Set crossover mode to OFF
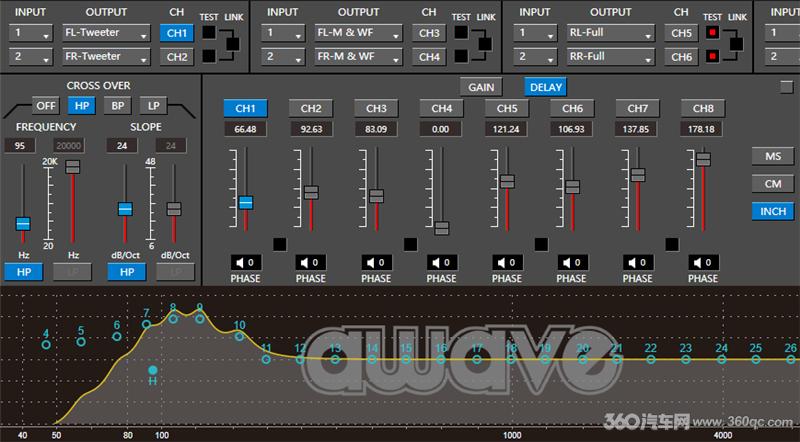This screenshot has height=442, width=800. click(46, 106)
